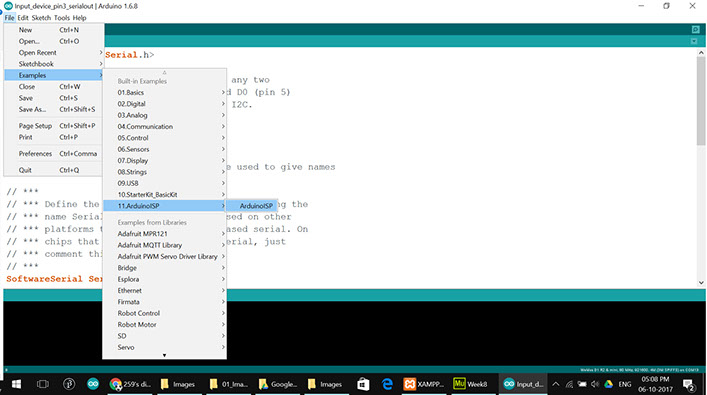Expand 09.USB examples
Viewport: 707px width, 395px height.
coord(165,183)
